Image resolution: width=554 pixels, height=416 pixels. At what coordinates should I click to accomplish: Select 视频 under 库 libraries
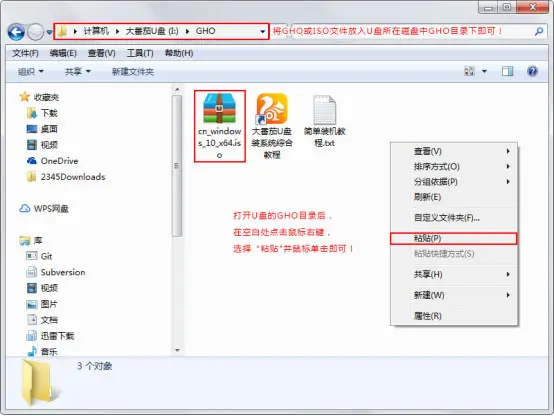coord(49,288)
